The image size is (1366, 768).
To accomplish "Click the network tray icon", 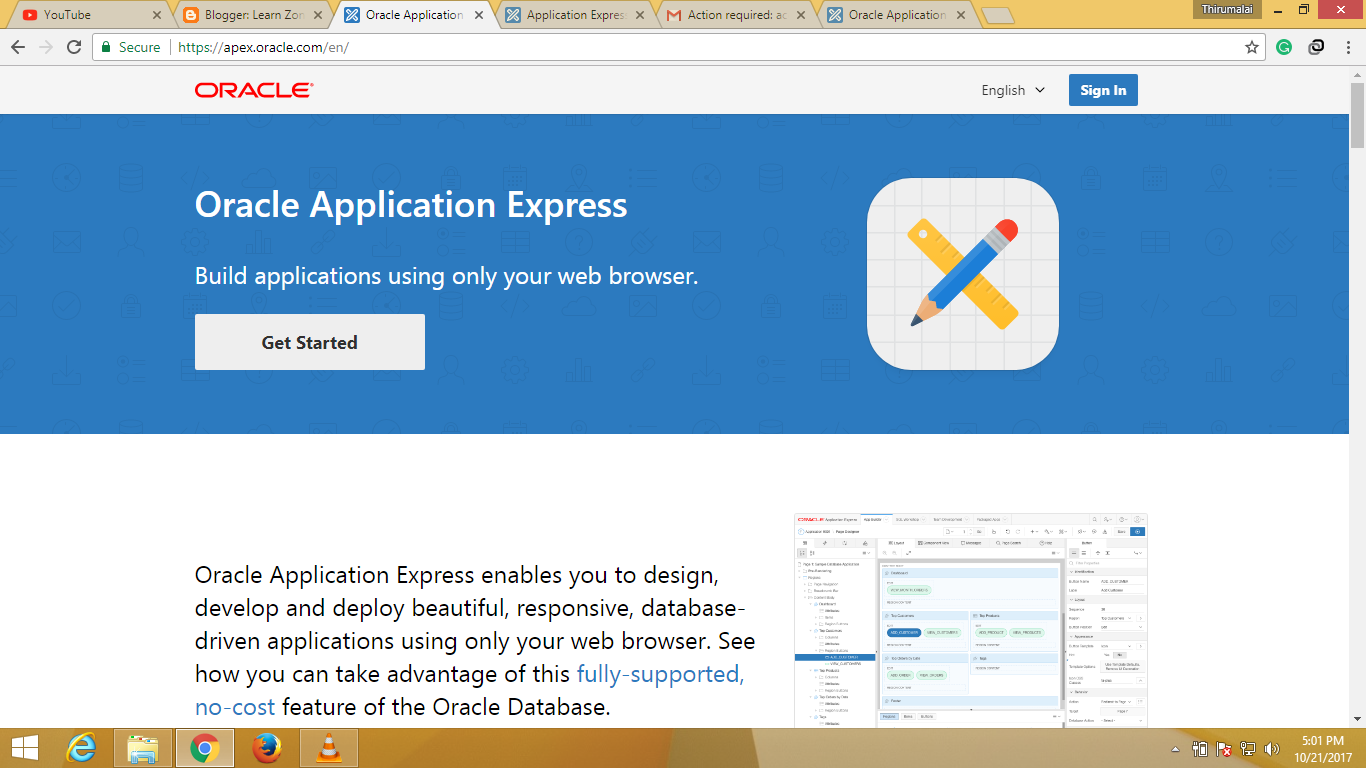I will [1248, 749].
